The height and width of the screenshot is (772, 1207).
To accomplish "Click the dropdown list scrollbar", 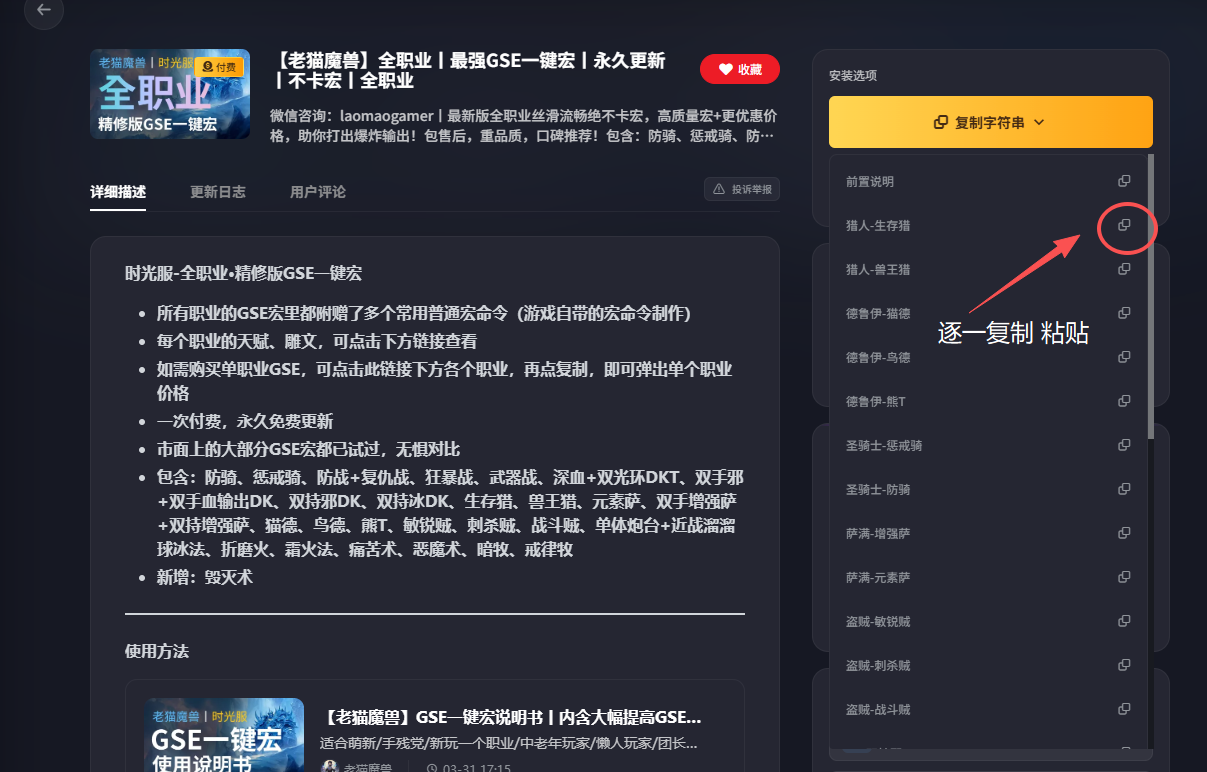I will pos(1151,296).
